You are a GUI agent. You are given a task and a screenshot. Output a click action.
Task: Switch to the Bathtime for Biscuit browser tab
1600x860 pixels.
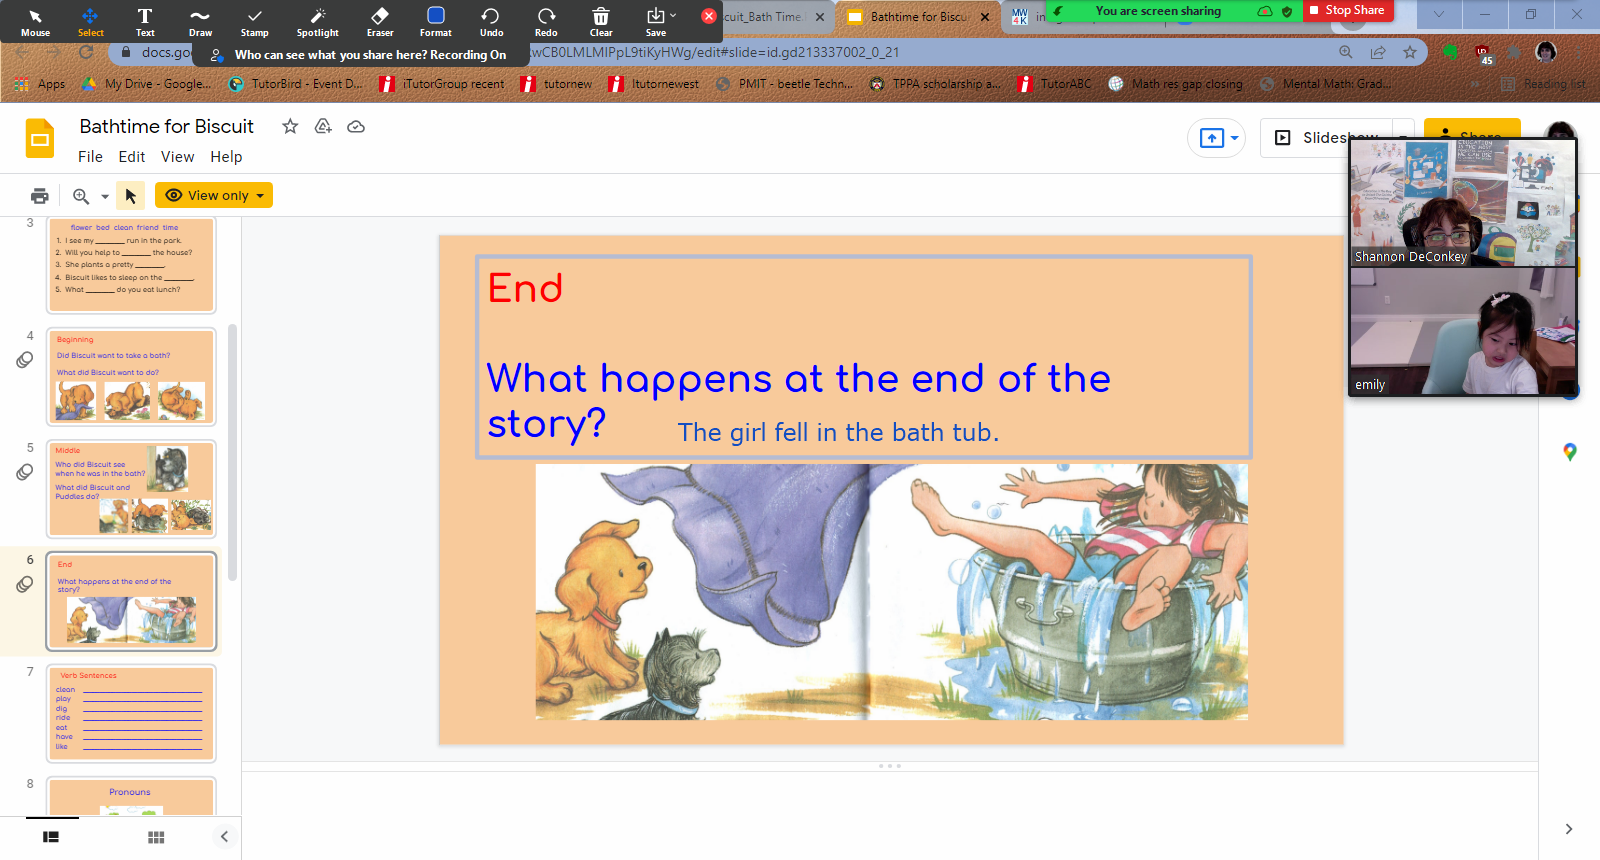(x=918, y=17)
